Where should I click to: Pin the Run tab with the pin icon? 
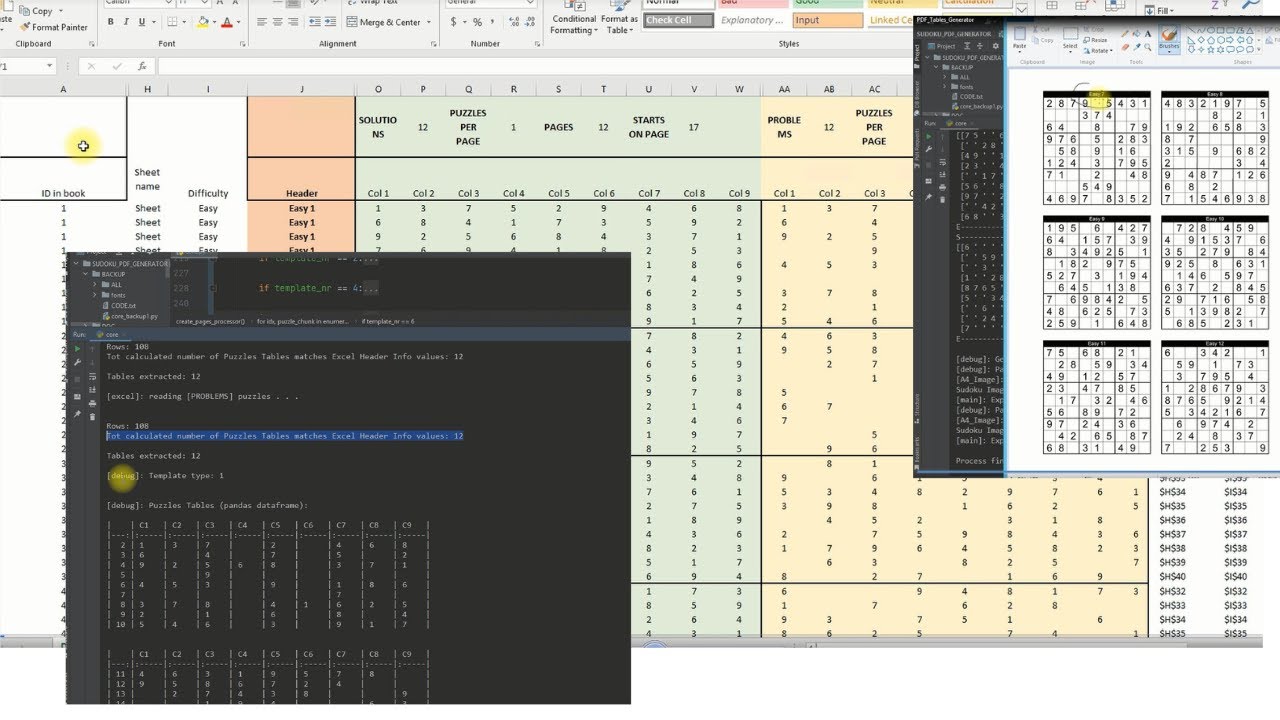[x=77, y=414]
